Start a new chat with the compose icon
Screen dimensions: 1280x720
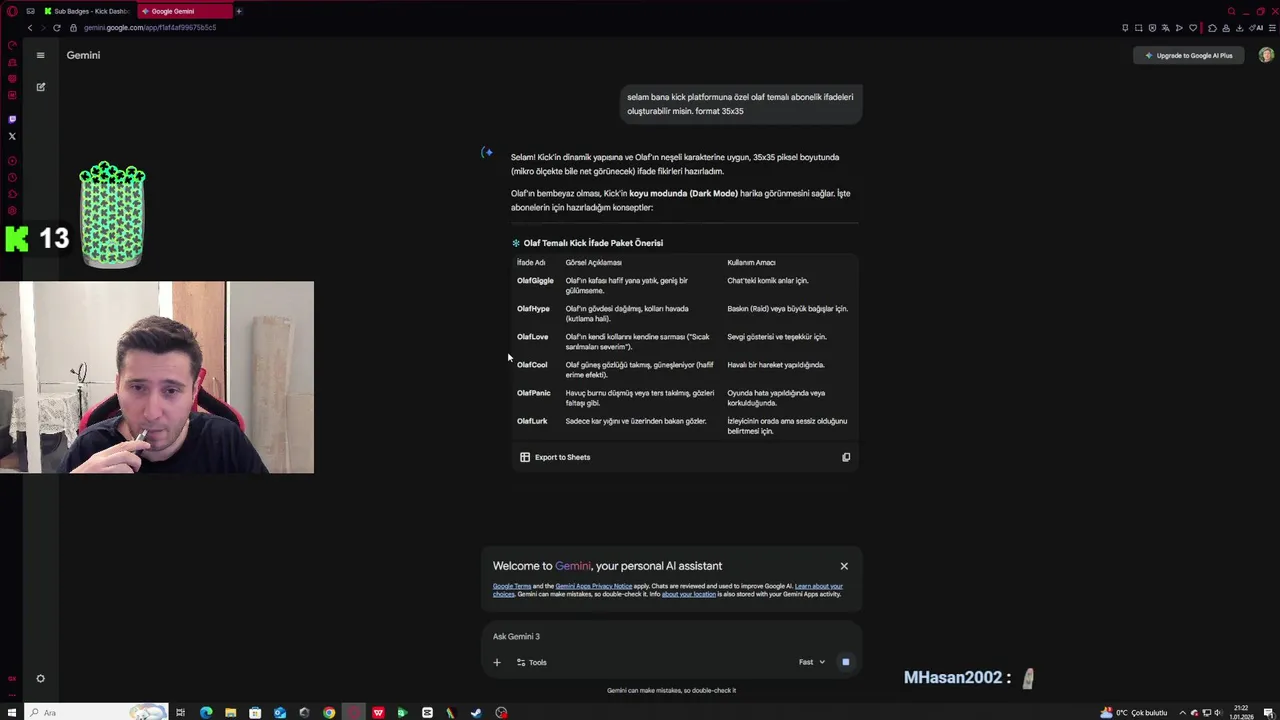click(x=41, y=87)
